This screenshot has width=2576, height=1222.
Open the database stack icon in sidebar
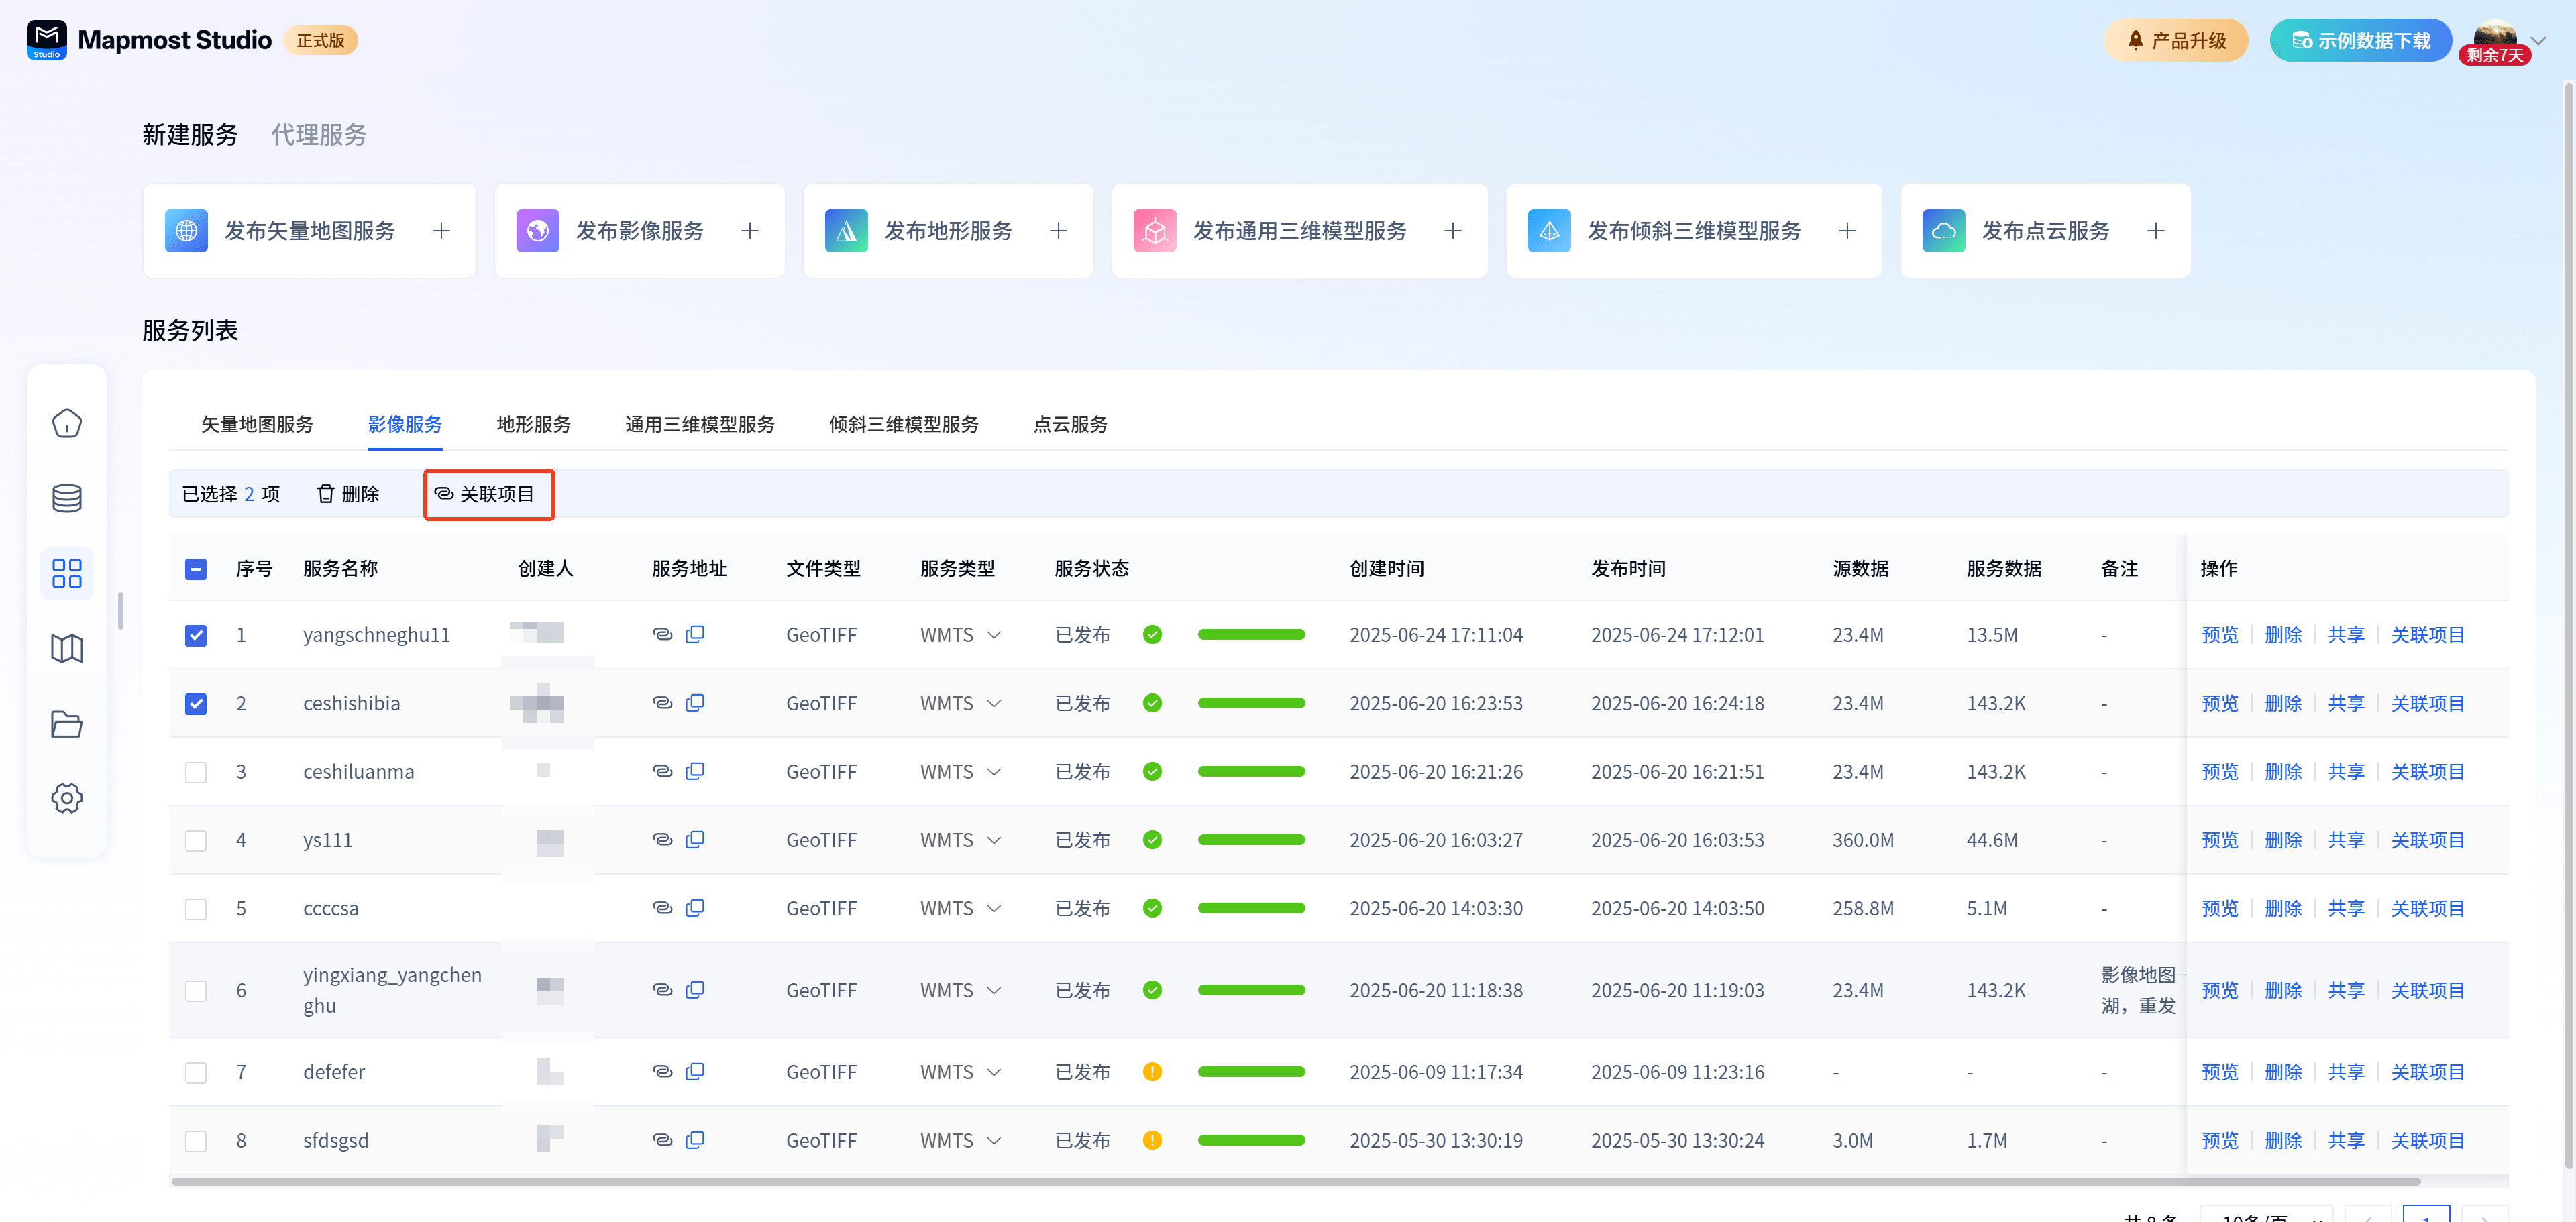(67, 498)
